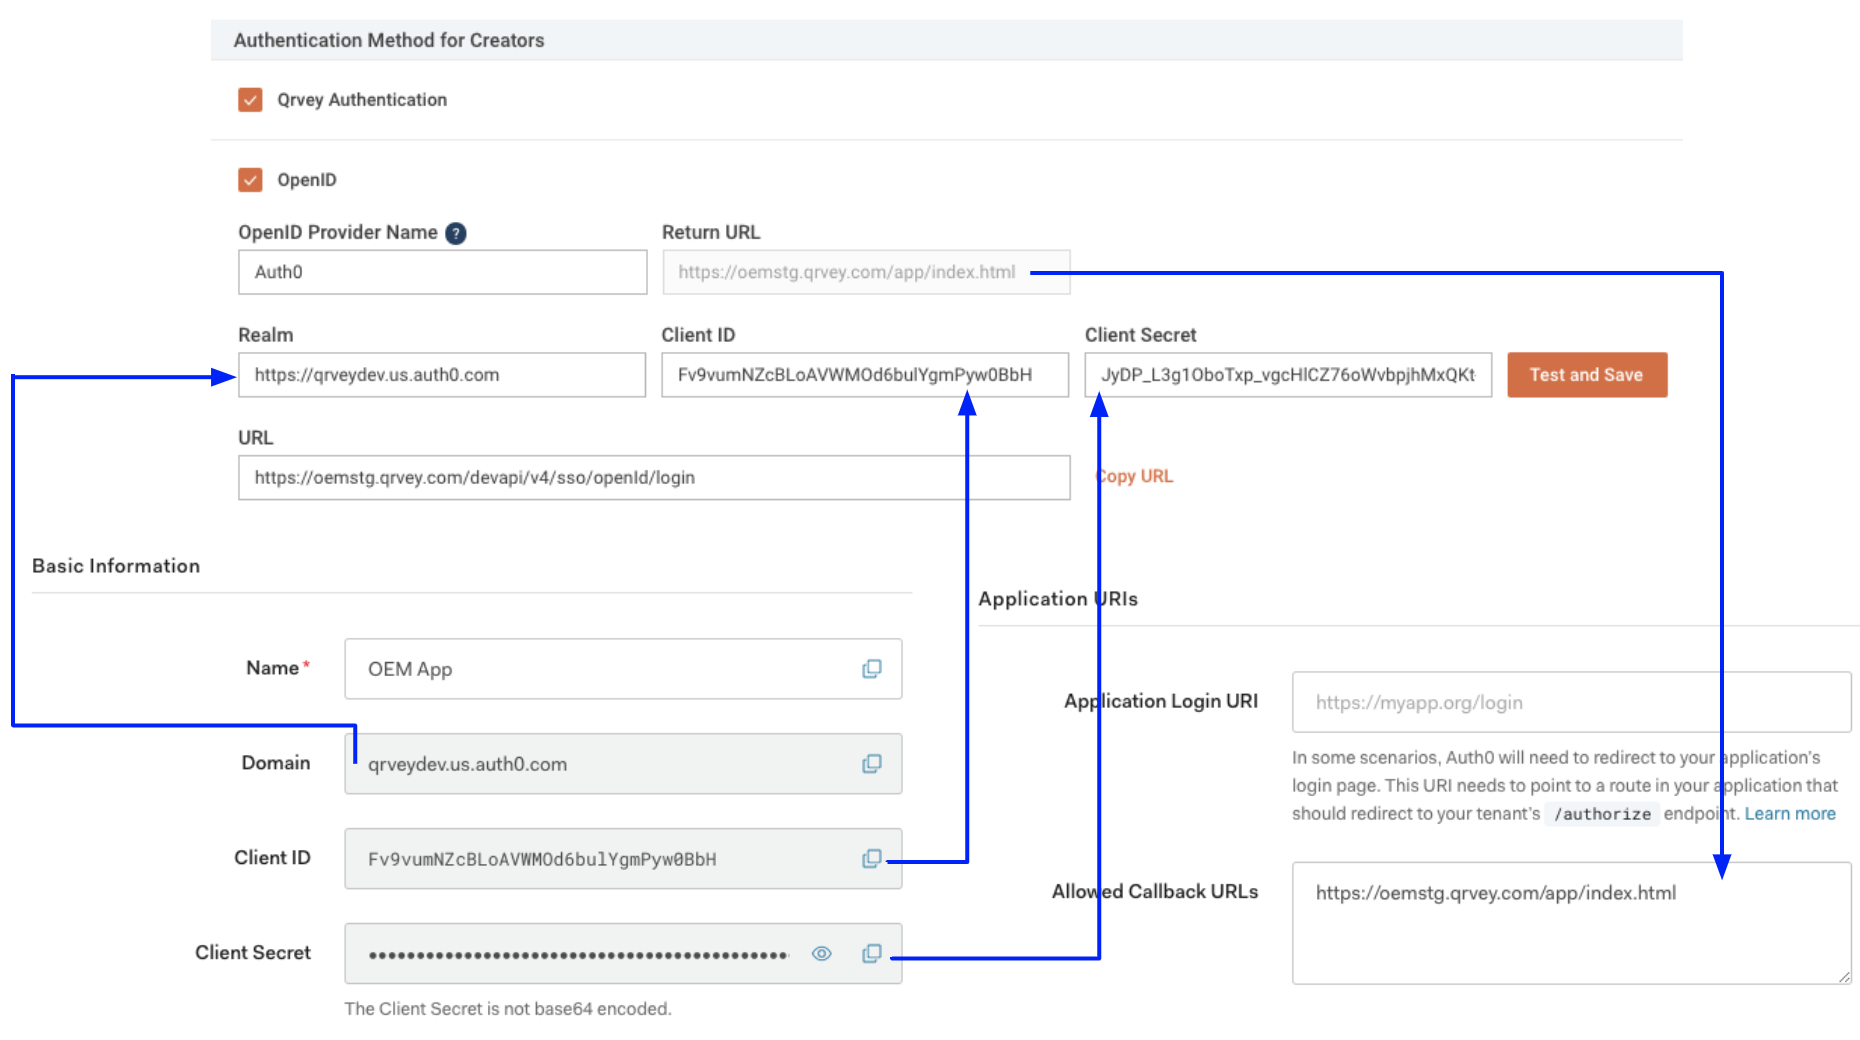1860x1040 pixels.
Task: Focus the Application Login URI input
Action: point(1572,702)
